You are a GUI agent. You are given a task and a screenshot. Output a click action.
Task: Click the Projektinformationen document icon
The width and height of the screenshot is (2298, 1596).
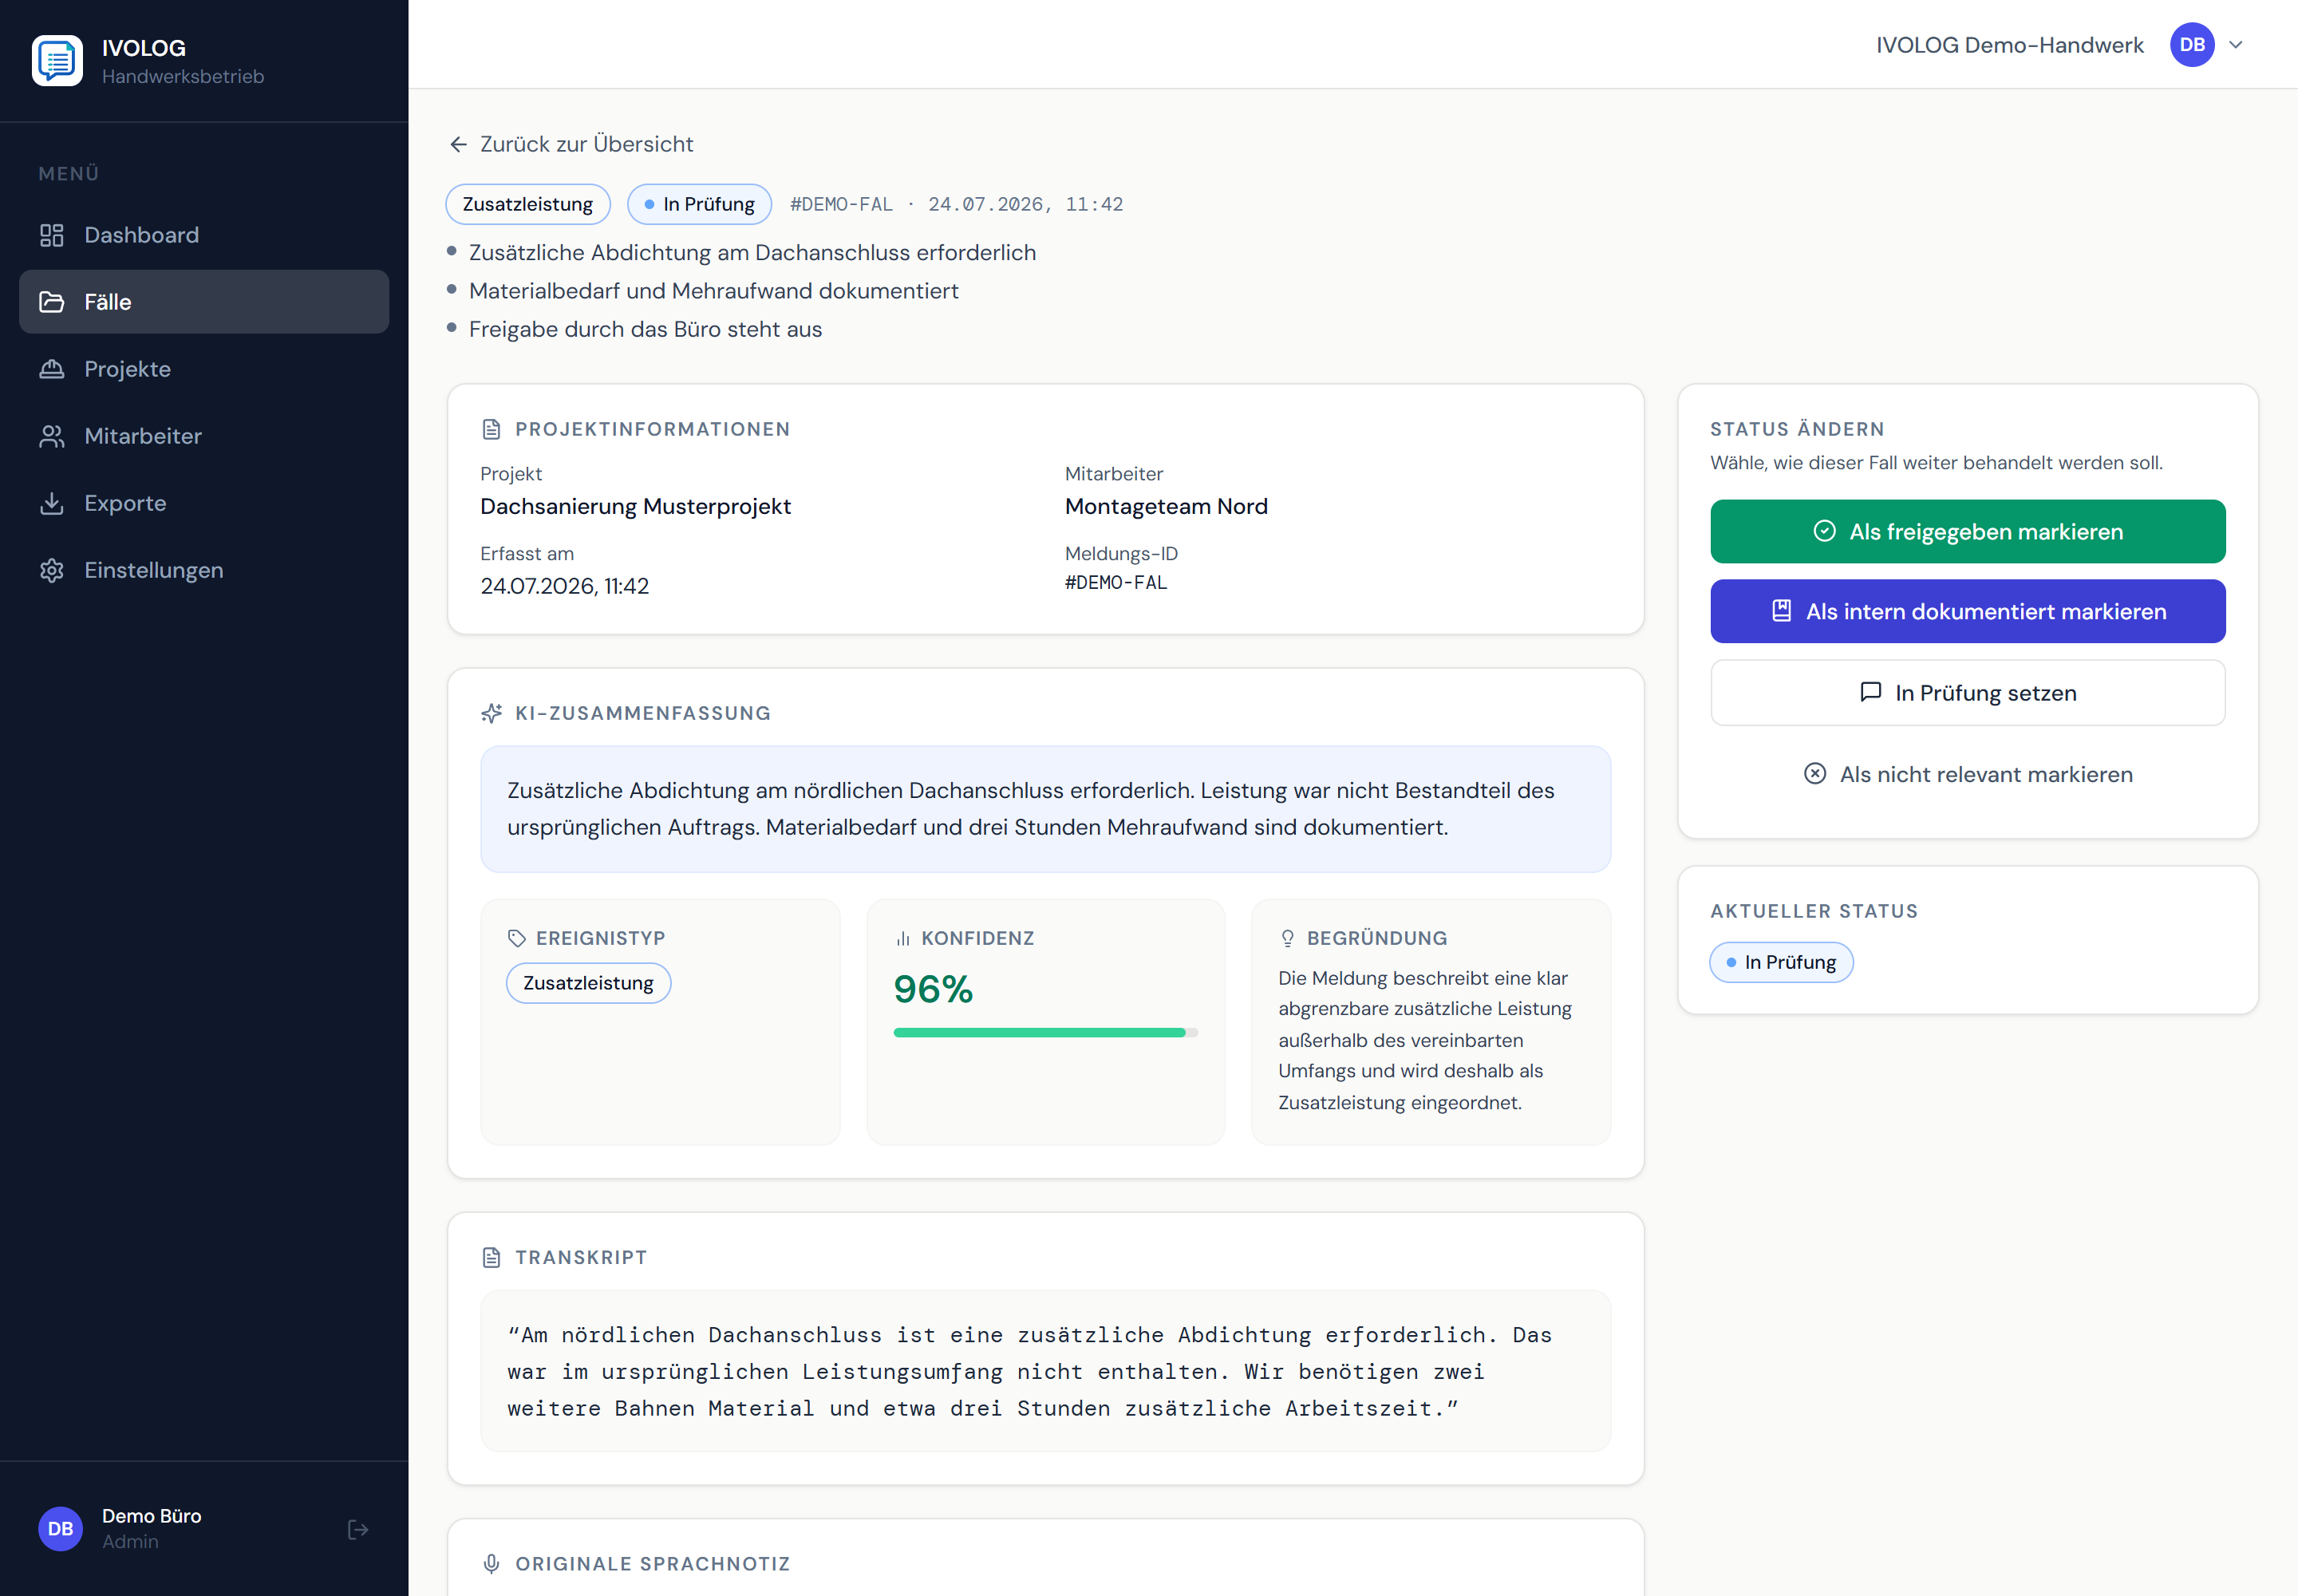tap(491, 429)
